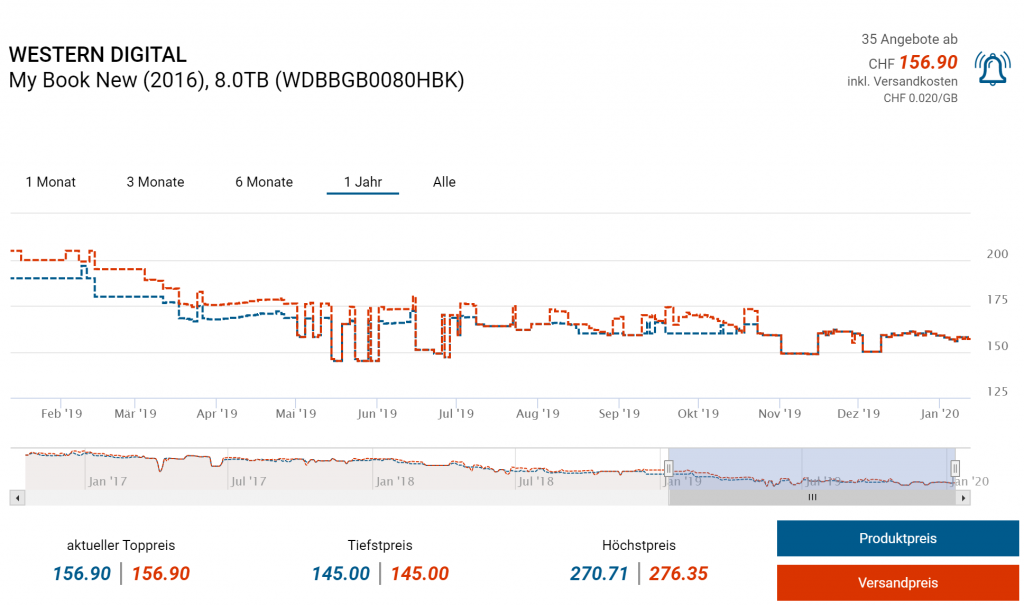
Task: Click the navigator's right range handle
Action: pos(955,468)
